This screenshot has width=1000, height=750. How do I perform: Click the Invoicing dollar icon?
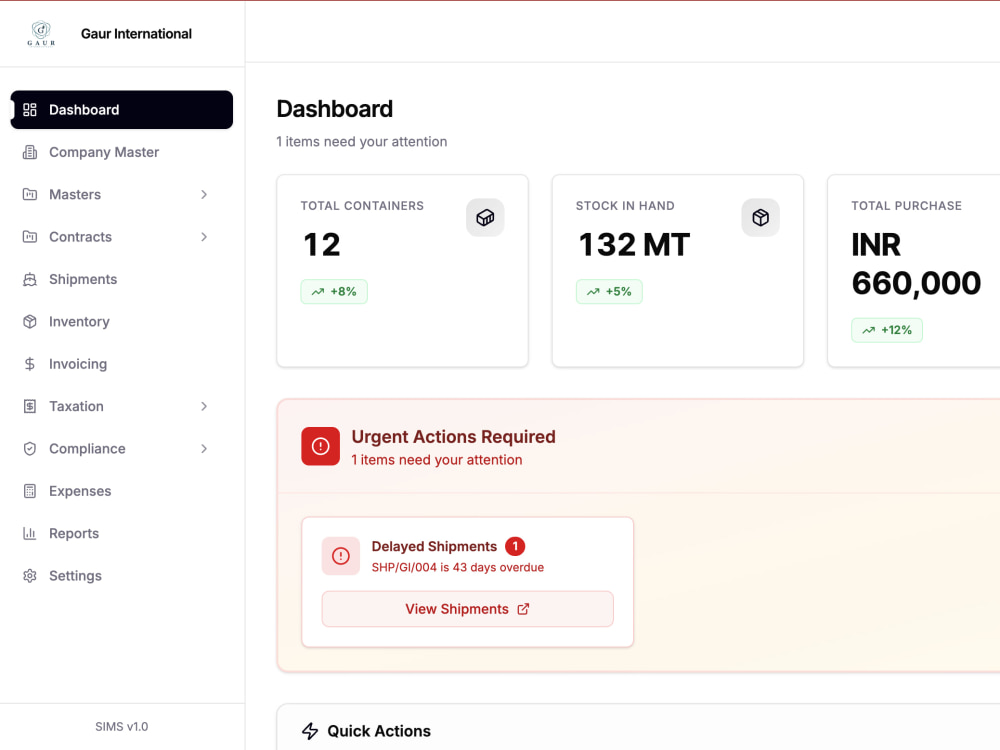[x=30, y=364]
